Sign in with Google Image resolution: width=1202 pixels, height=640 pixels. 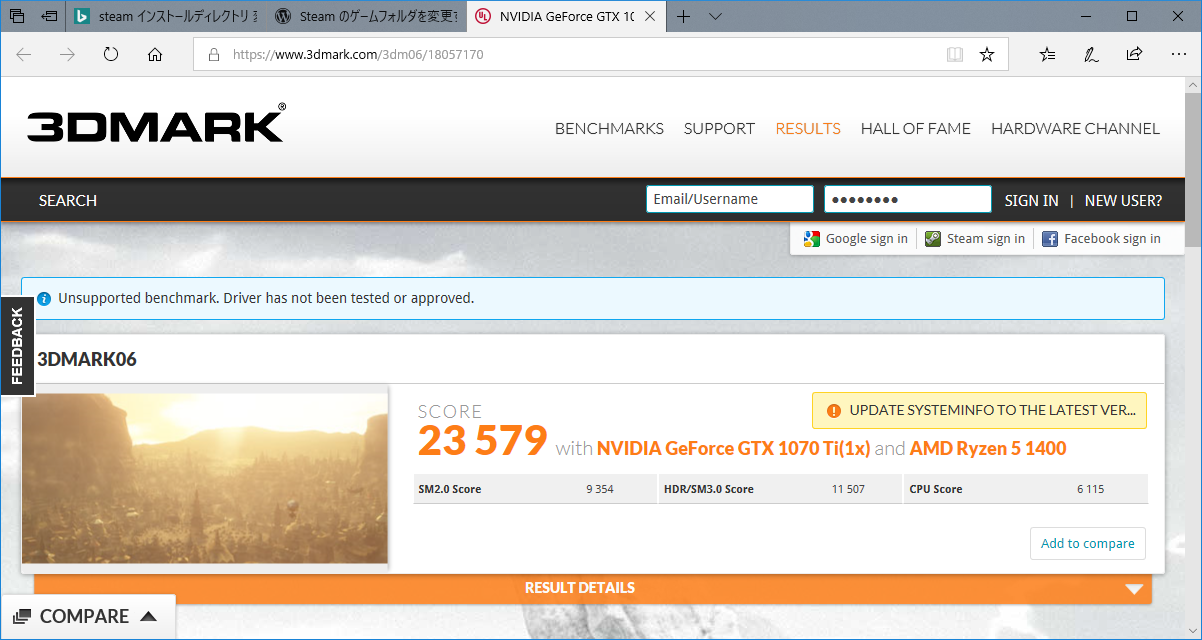[856, 238]
